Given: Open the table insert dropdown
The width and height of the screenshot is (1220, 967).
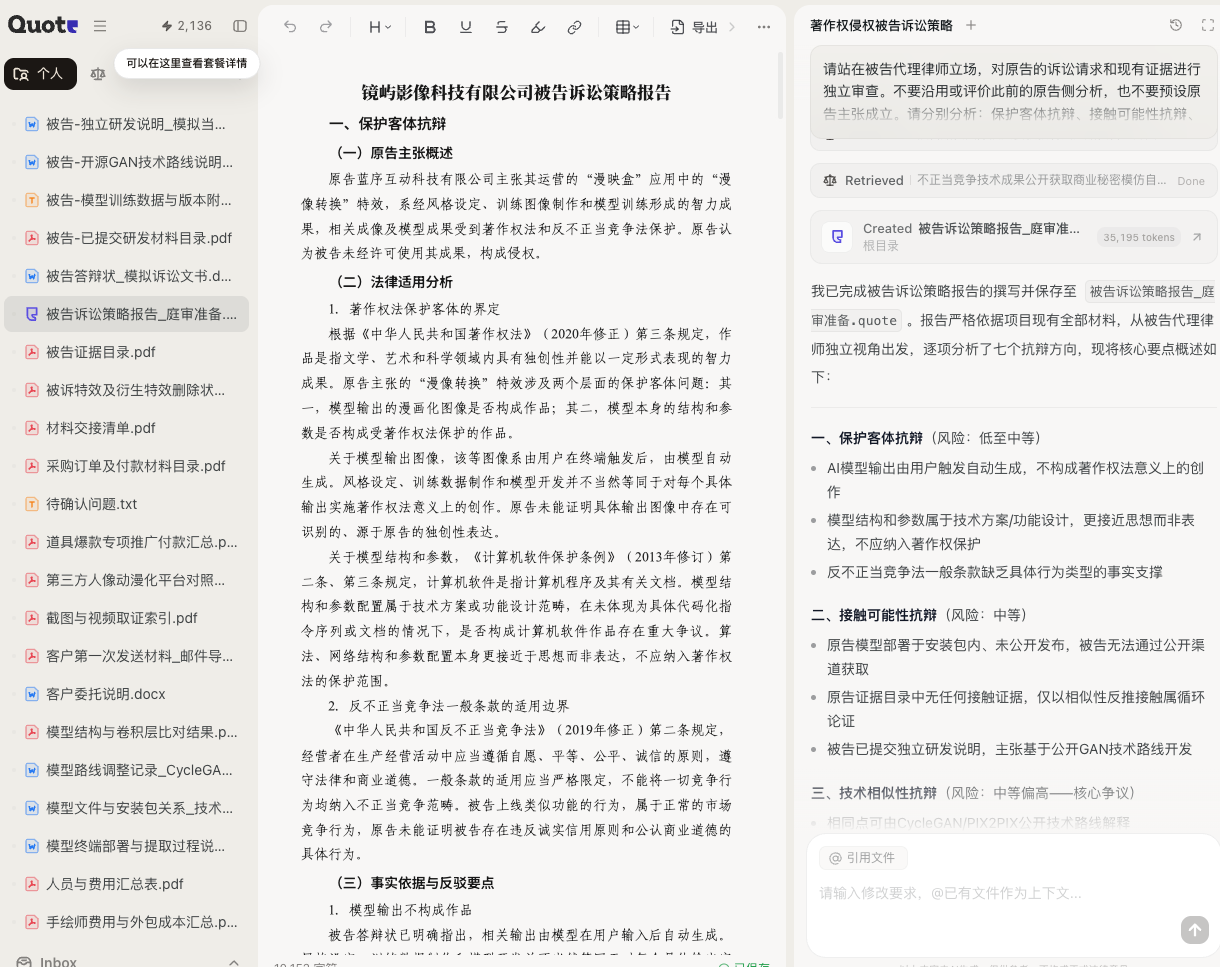Looking at the screenshot, I should (627, 27).
